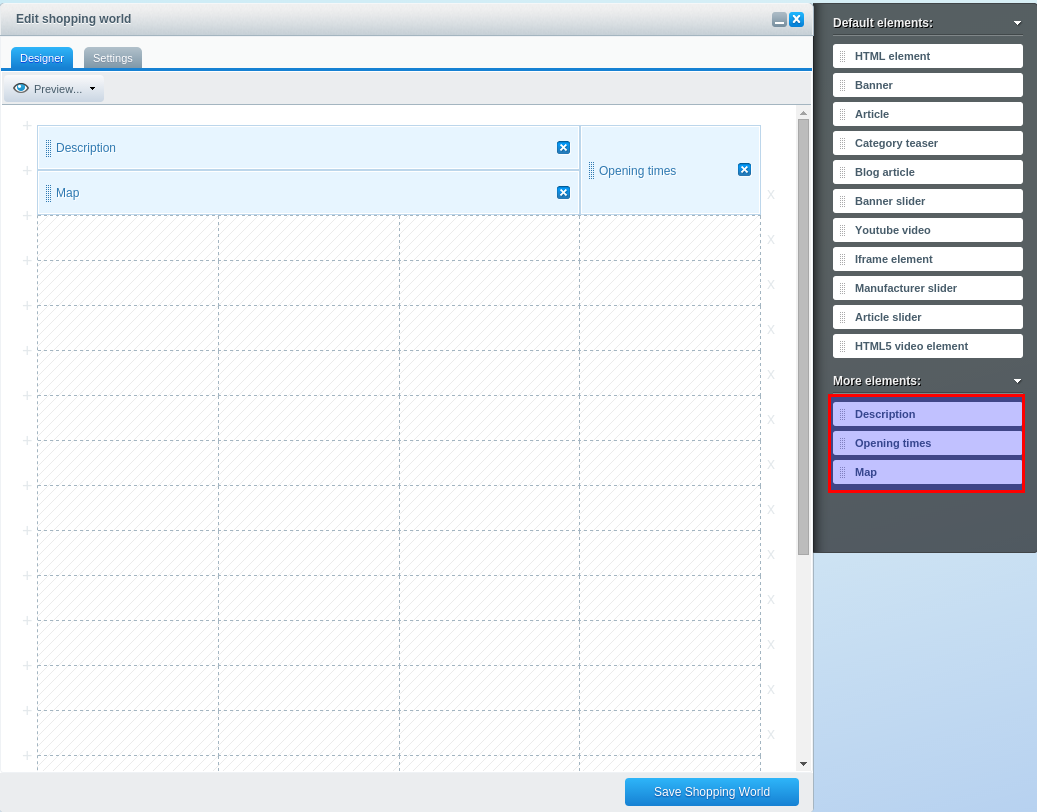Click the drag handle of the Description block

tap(48, 148)
